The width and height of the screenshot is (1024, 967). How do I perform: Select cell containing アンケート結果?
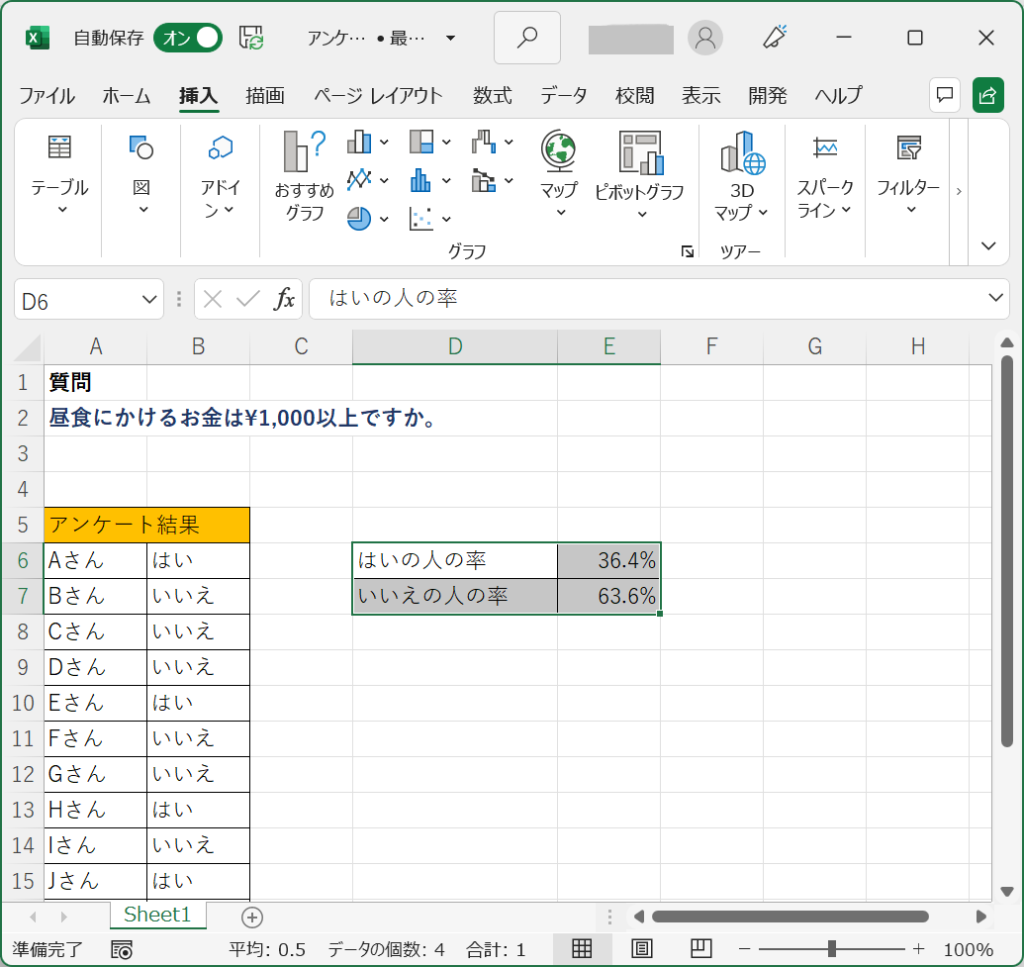[147, 525]
